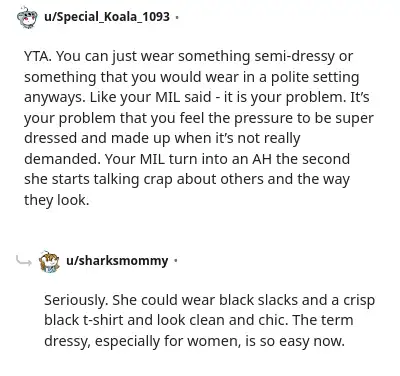Click "dressy, especially for women" in the reply
This screenshot has height=376, width=400.
pos(142,341)
